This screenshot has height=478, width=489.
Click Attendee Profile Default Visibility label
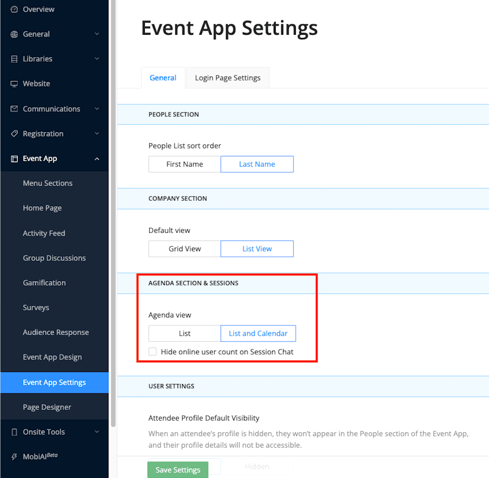(x=204, y=418)
